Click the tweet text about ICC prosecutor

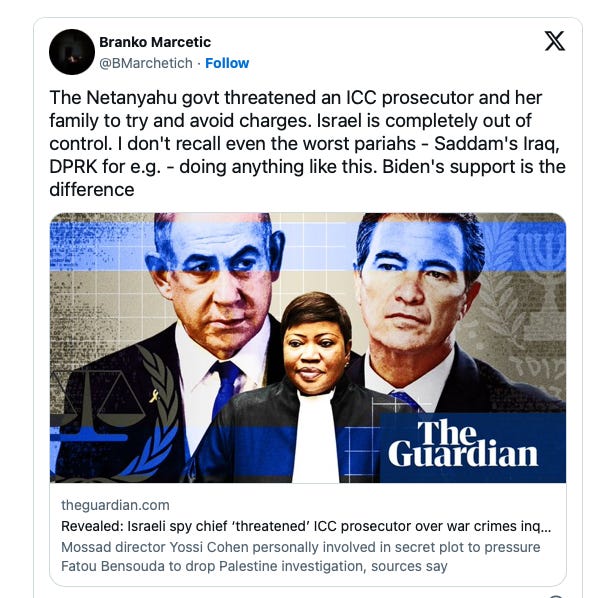(307, 143)
